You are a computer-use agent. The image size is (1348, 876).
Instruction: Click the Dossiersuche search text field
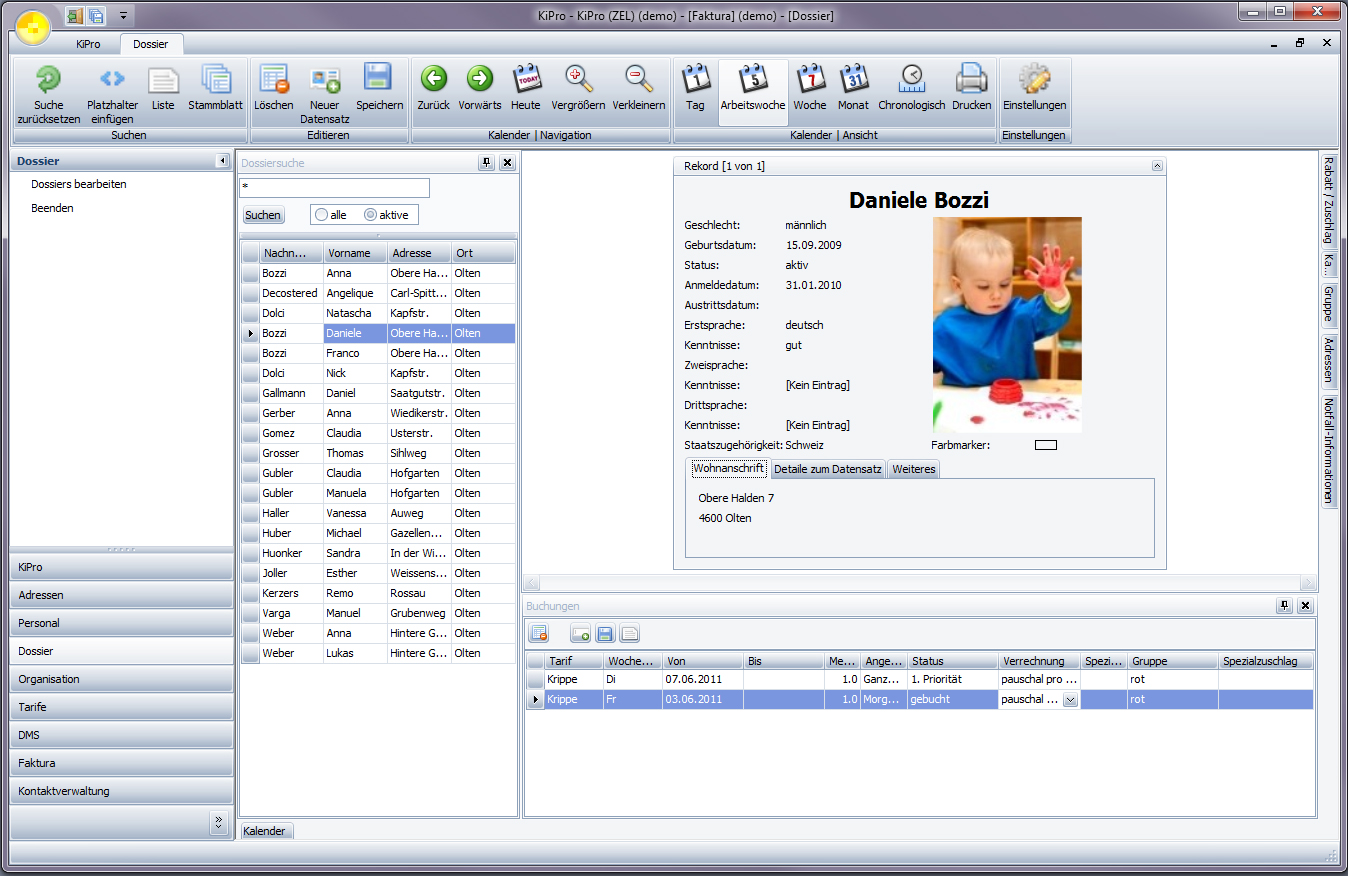pos(334,188)
